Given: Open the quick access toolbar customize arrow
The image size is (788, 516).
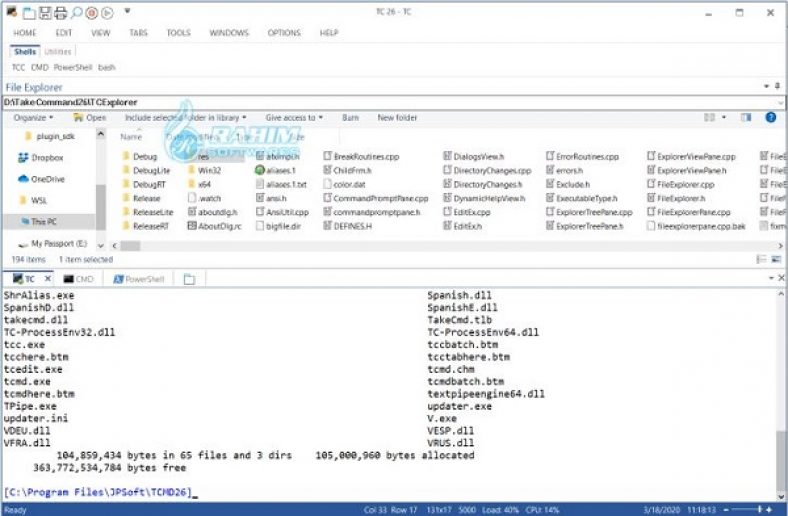Looking at the screenshot, I should 127,11.
